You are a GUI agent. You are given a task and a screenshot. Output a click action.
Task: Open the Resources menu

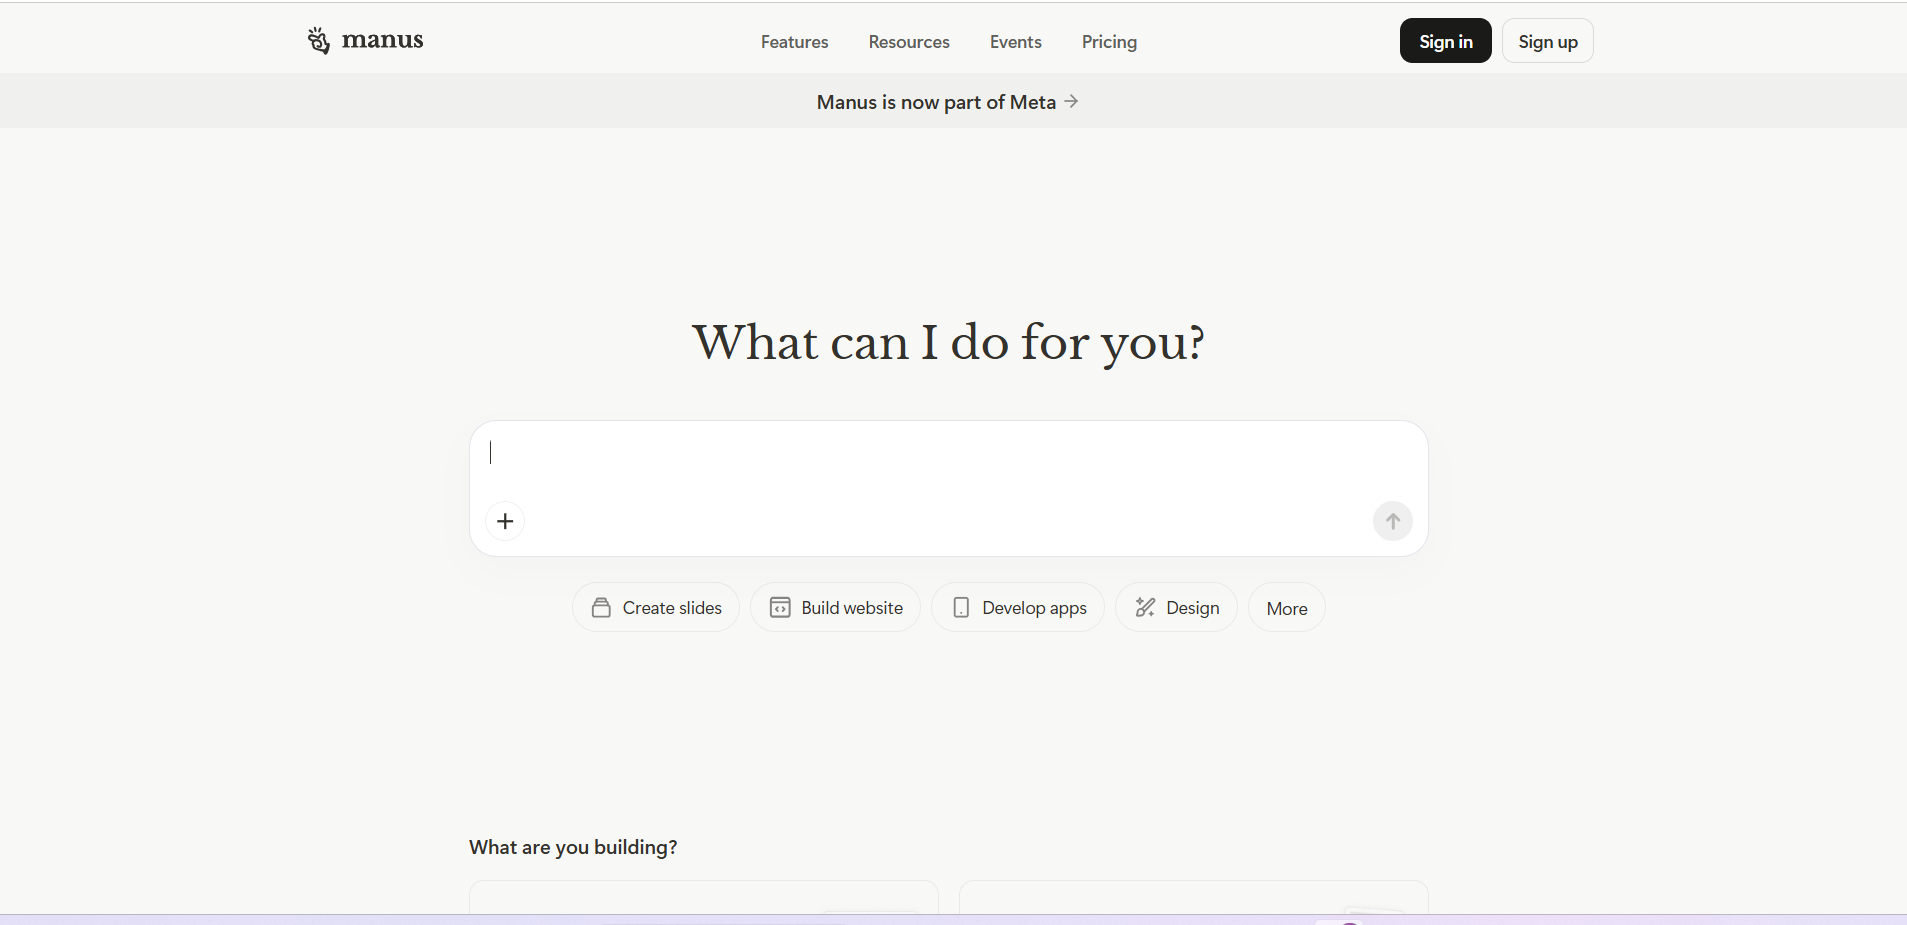pos(909,42)
